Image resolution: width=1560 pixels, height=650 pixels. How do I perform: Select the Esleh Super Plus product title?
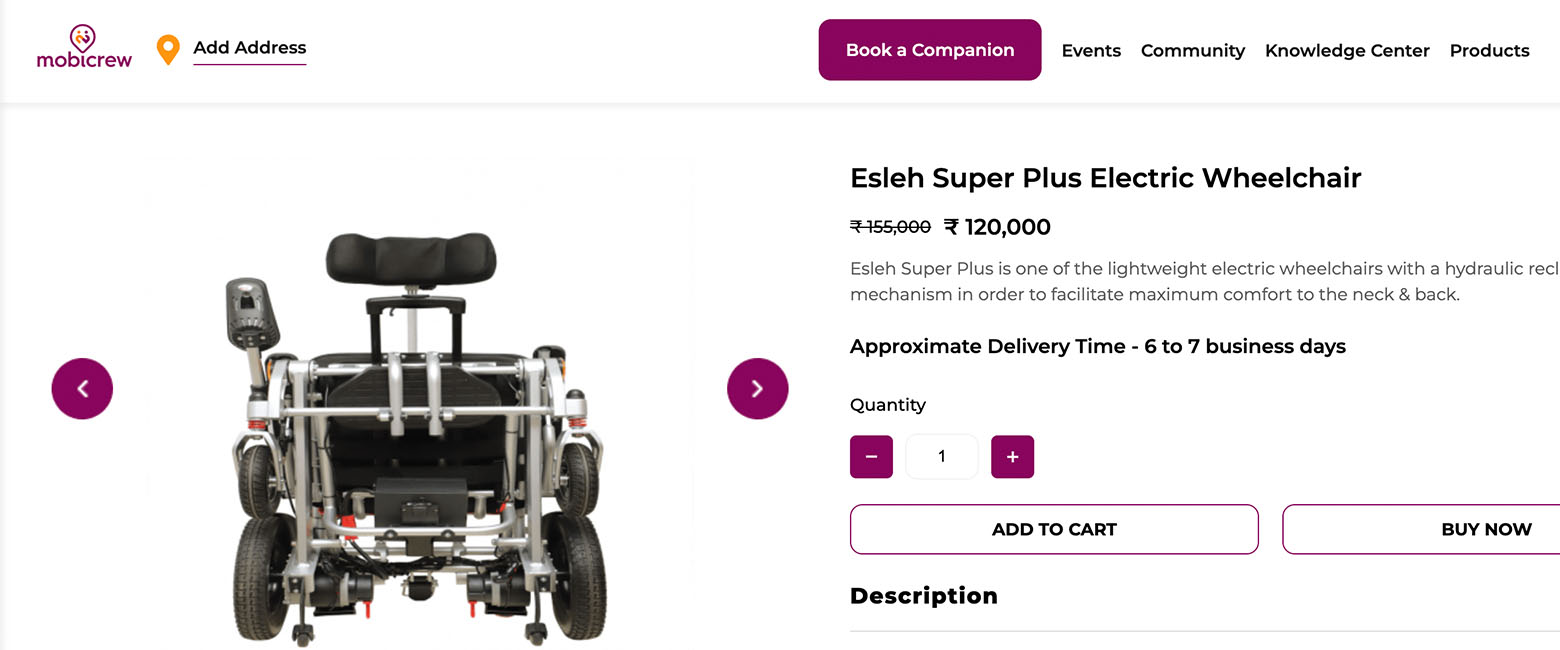tap(1106, 178)
